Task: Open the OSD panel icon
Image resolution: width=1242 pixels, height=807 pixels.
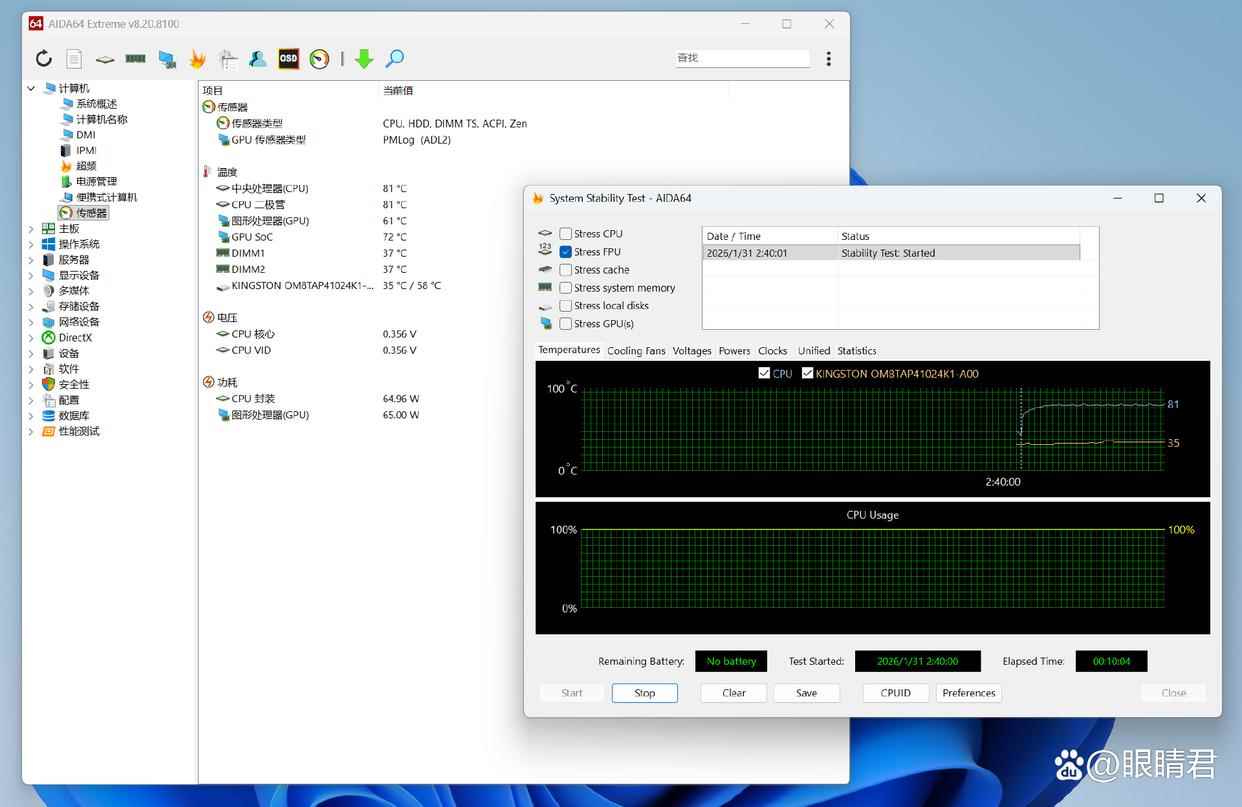Action: point(288,59)
